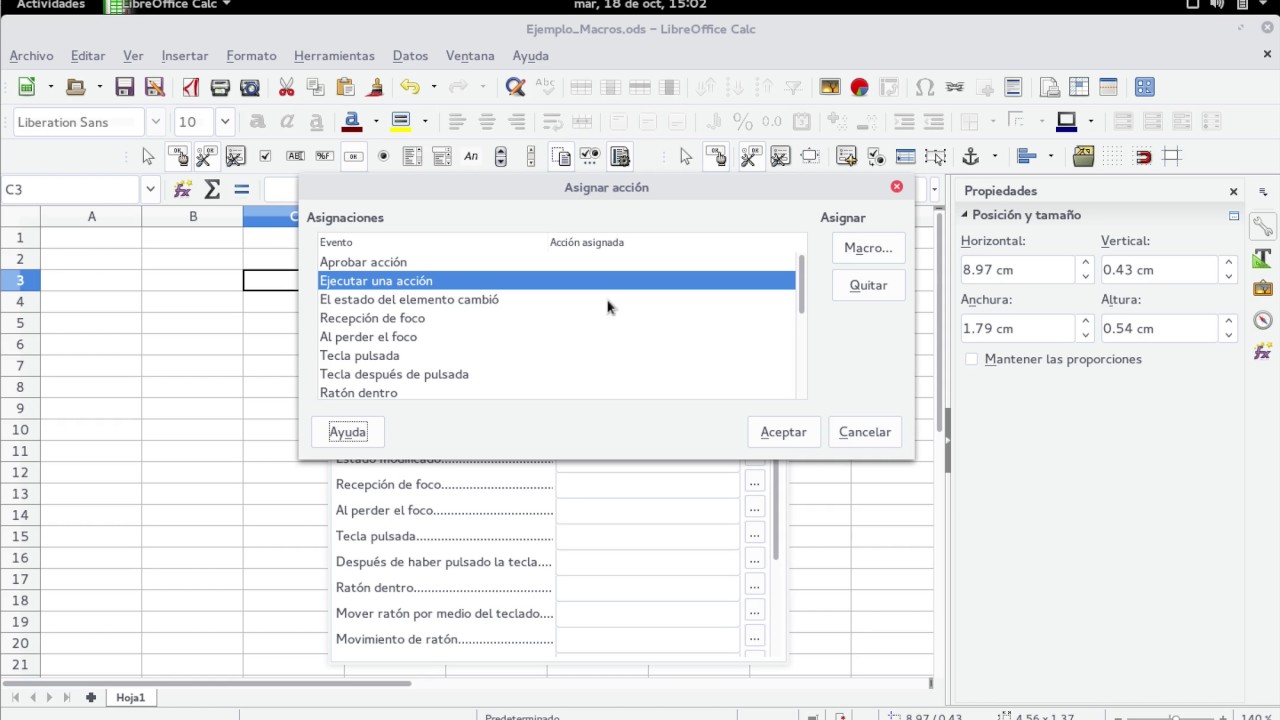This screenshot has width=1280, height=720.
Task: Click Cancelar in Asignar acción dialog
Action: [865, 432]
